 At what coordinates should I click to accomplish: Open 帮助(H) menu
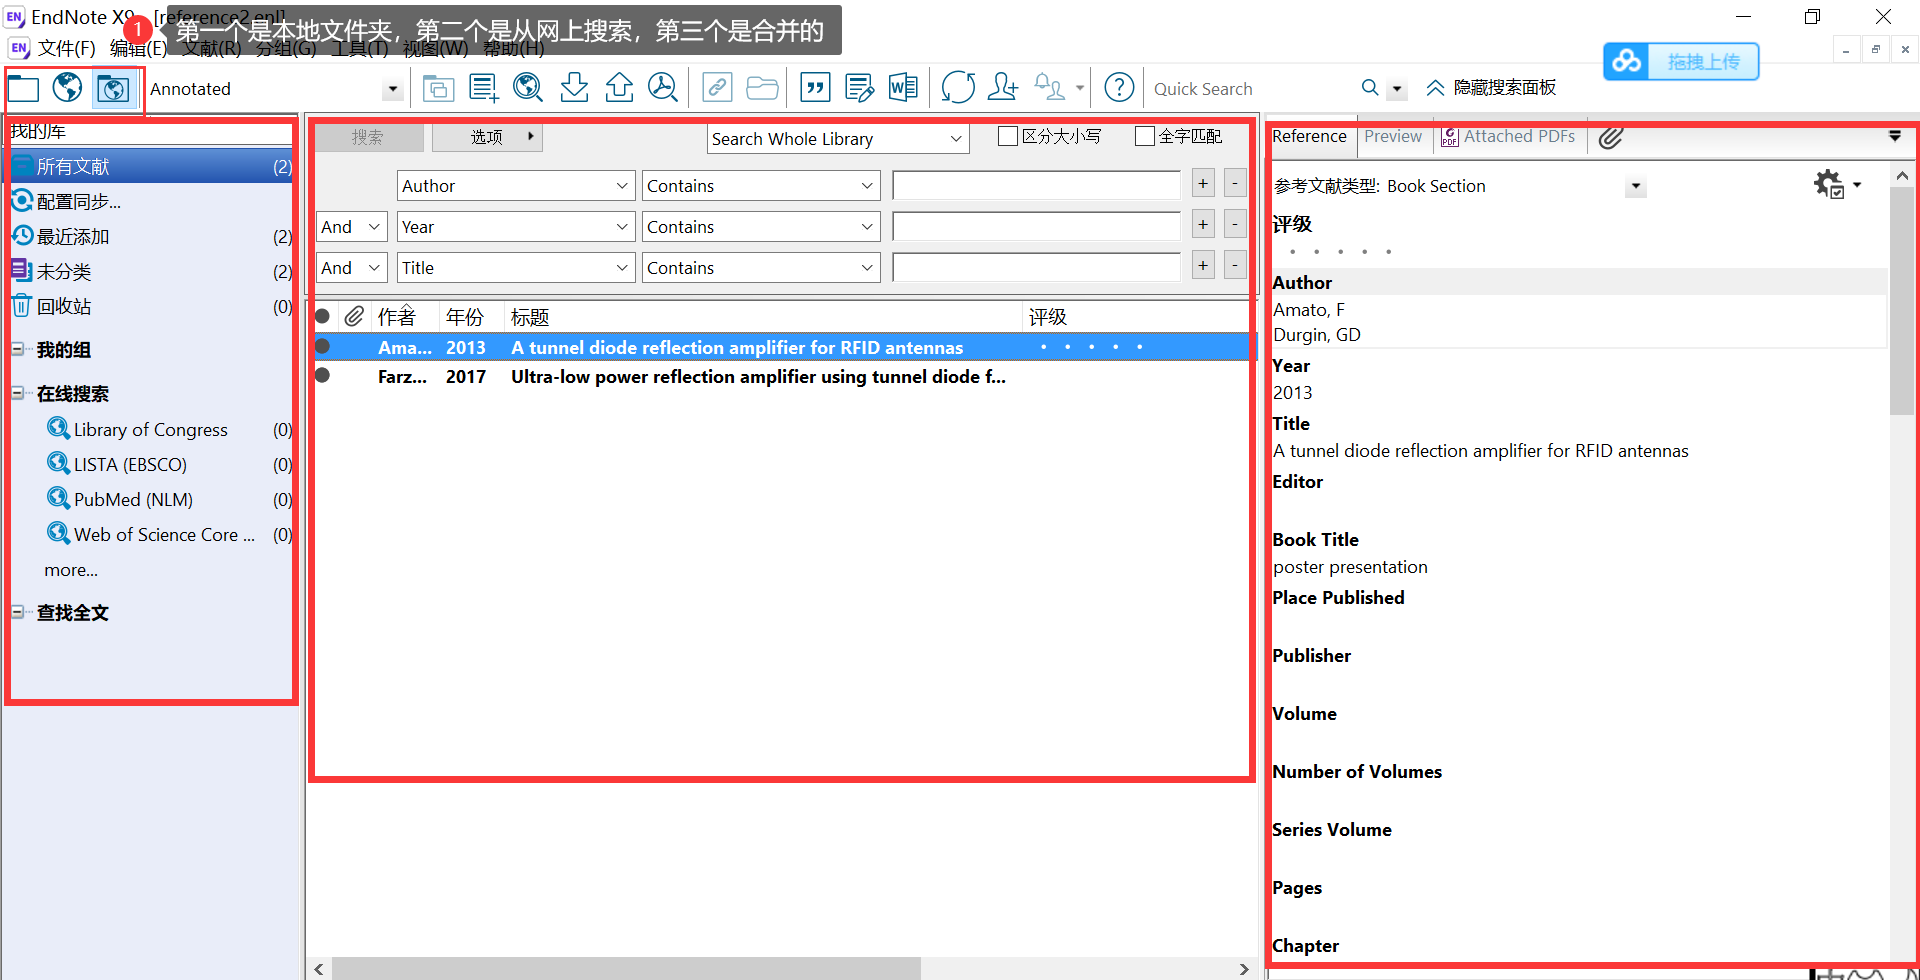[x=514, y=48]
